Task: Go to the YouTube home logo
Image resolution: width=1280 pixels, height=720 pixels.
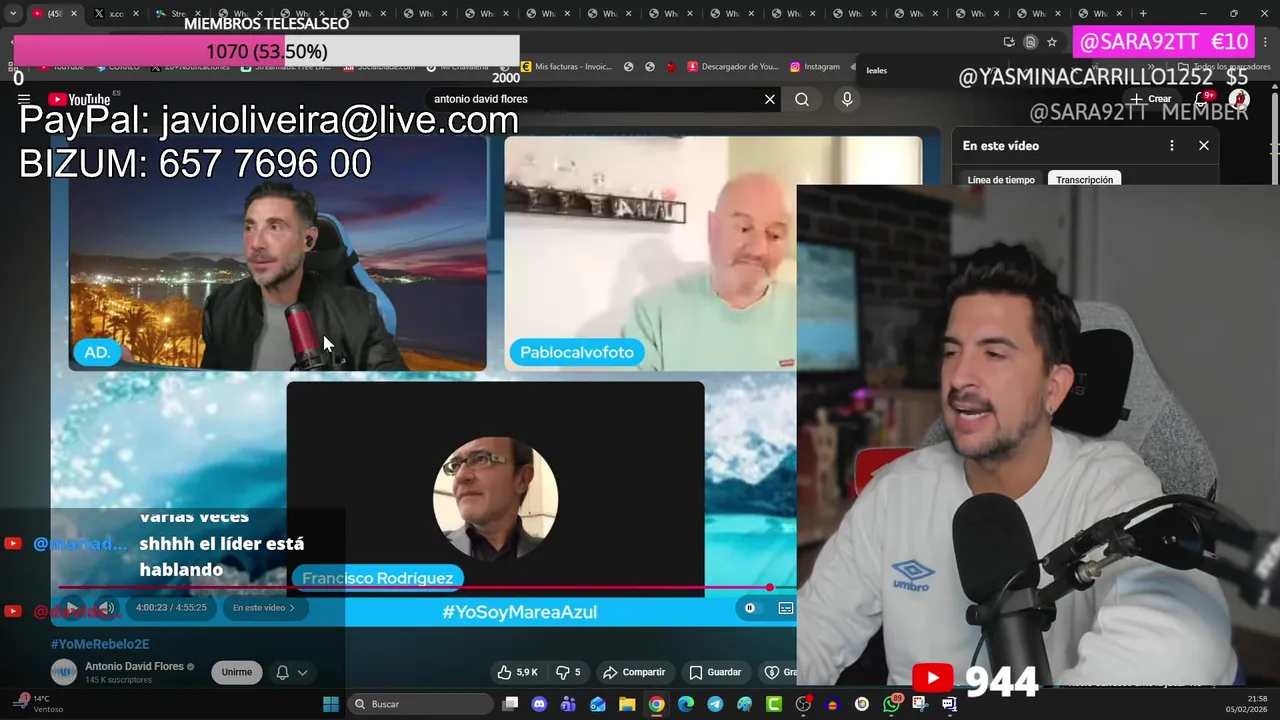Action: [79, 99]
